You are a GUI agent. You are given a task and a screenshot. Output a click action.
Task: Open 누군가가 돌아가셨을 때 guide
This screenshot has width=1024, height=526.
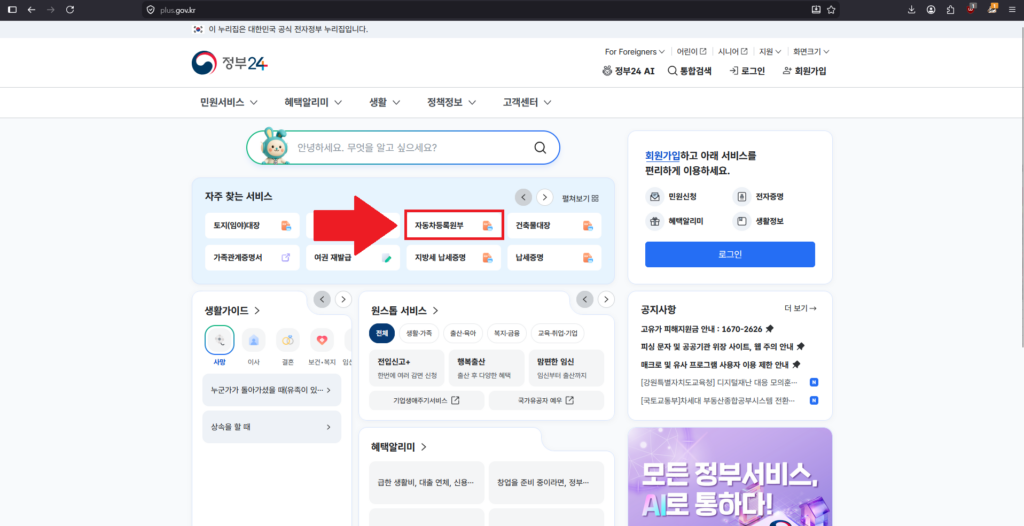272,390
